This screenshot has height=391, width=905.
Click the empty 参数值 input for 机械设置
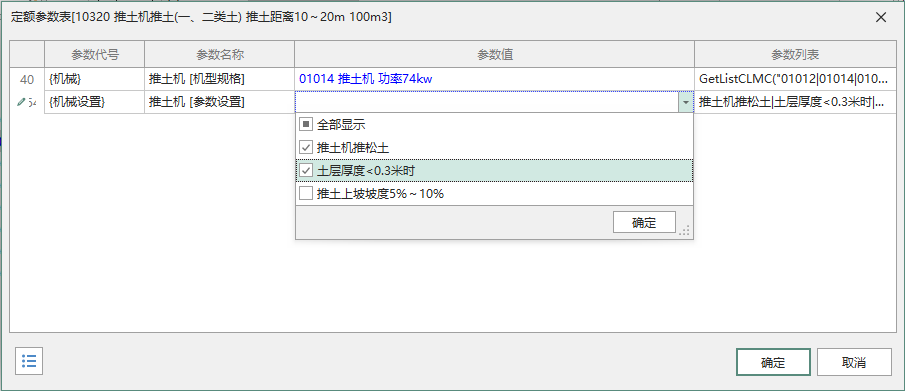[x=487, y=102]
